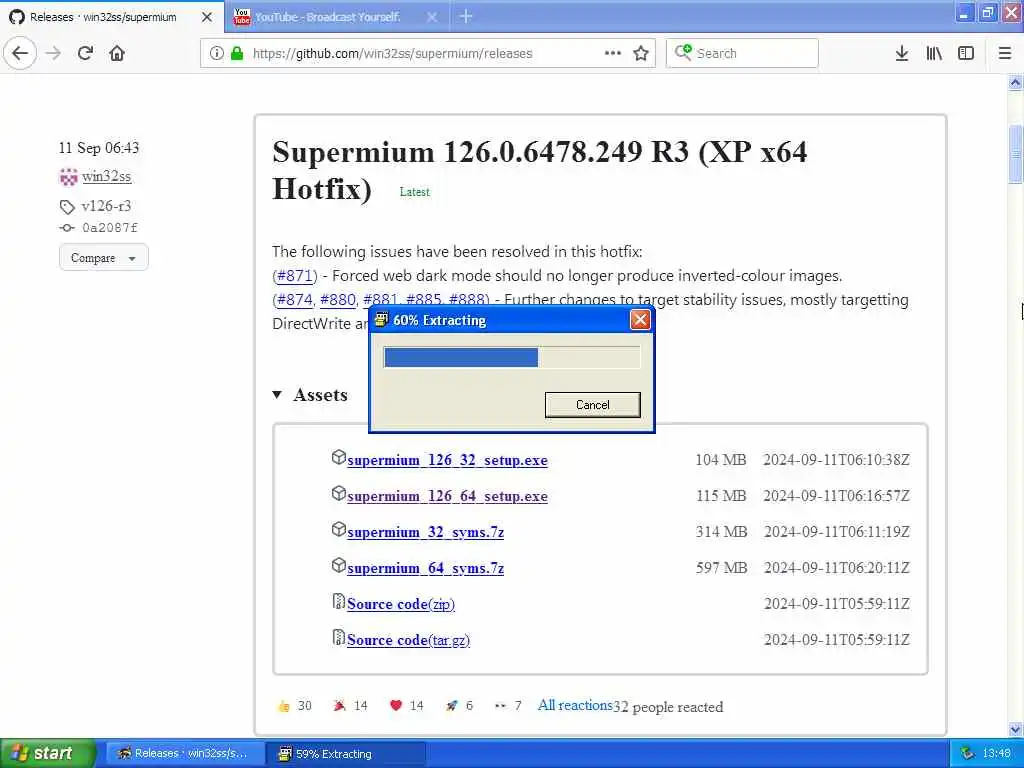The image size is (1024, 768).
Task: Open Supermium 126.0.6478.249 R3 release title
Action: [x=539, y=170]
